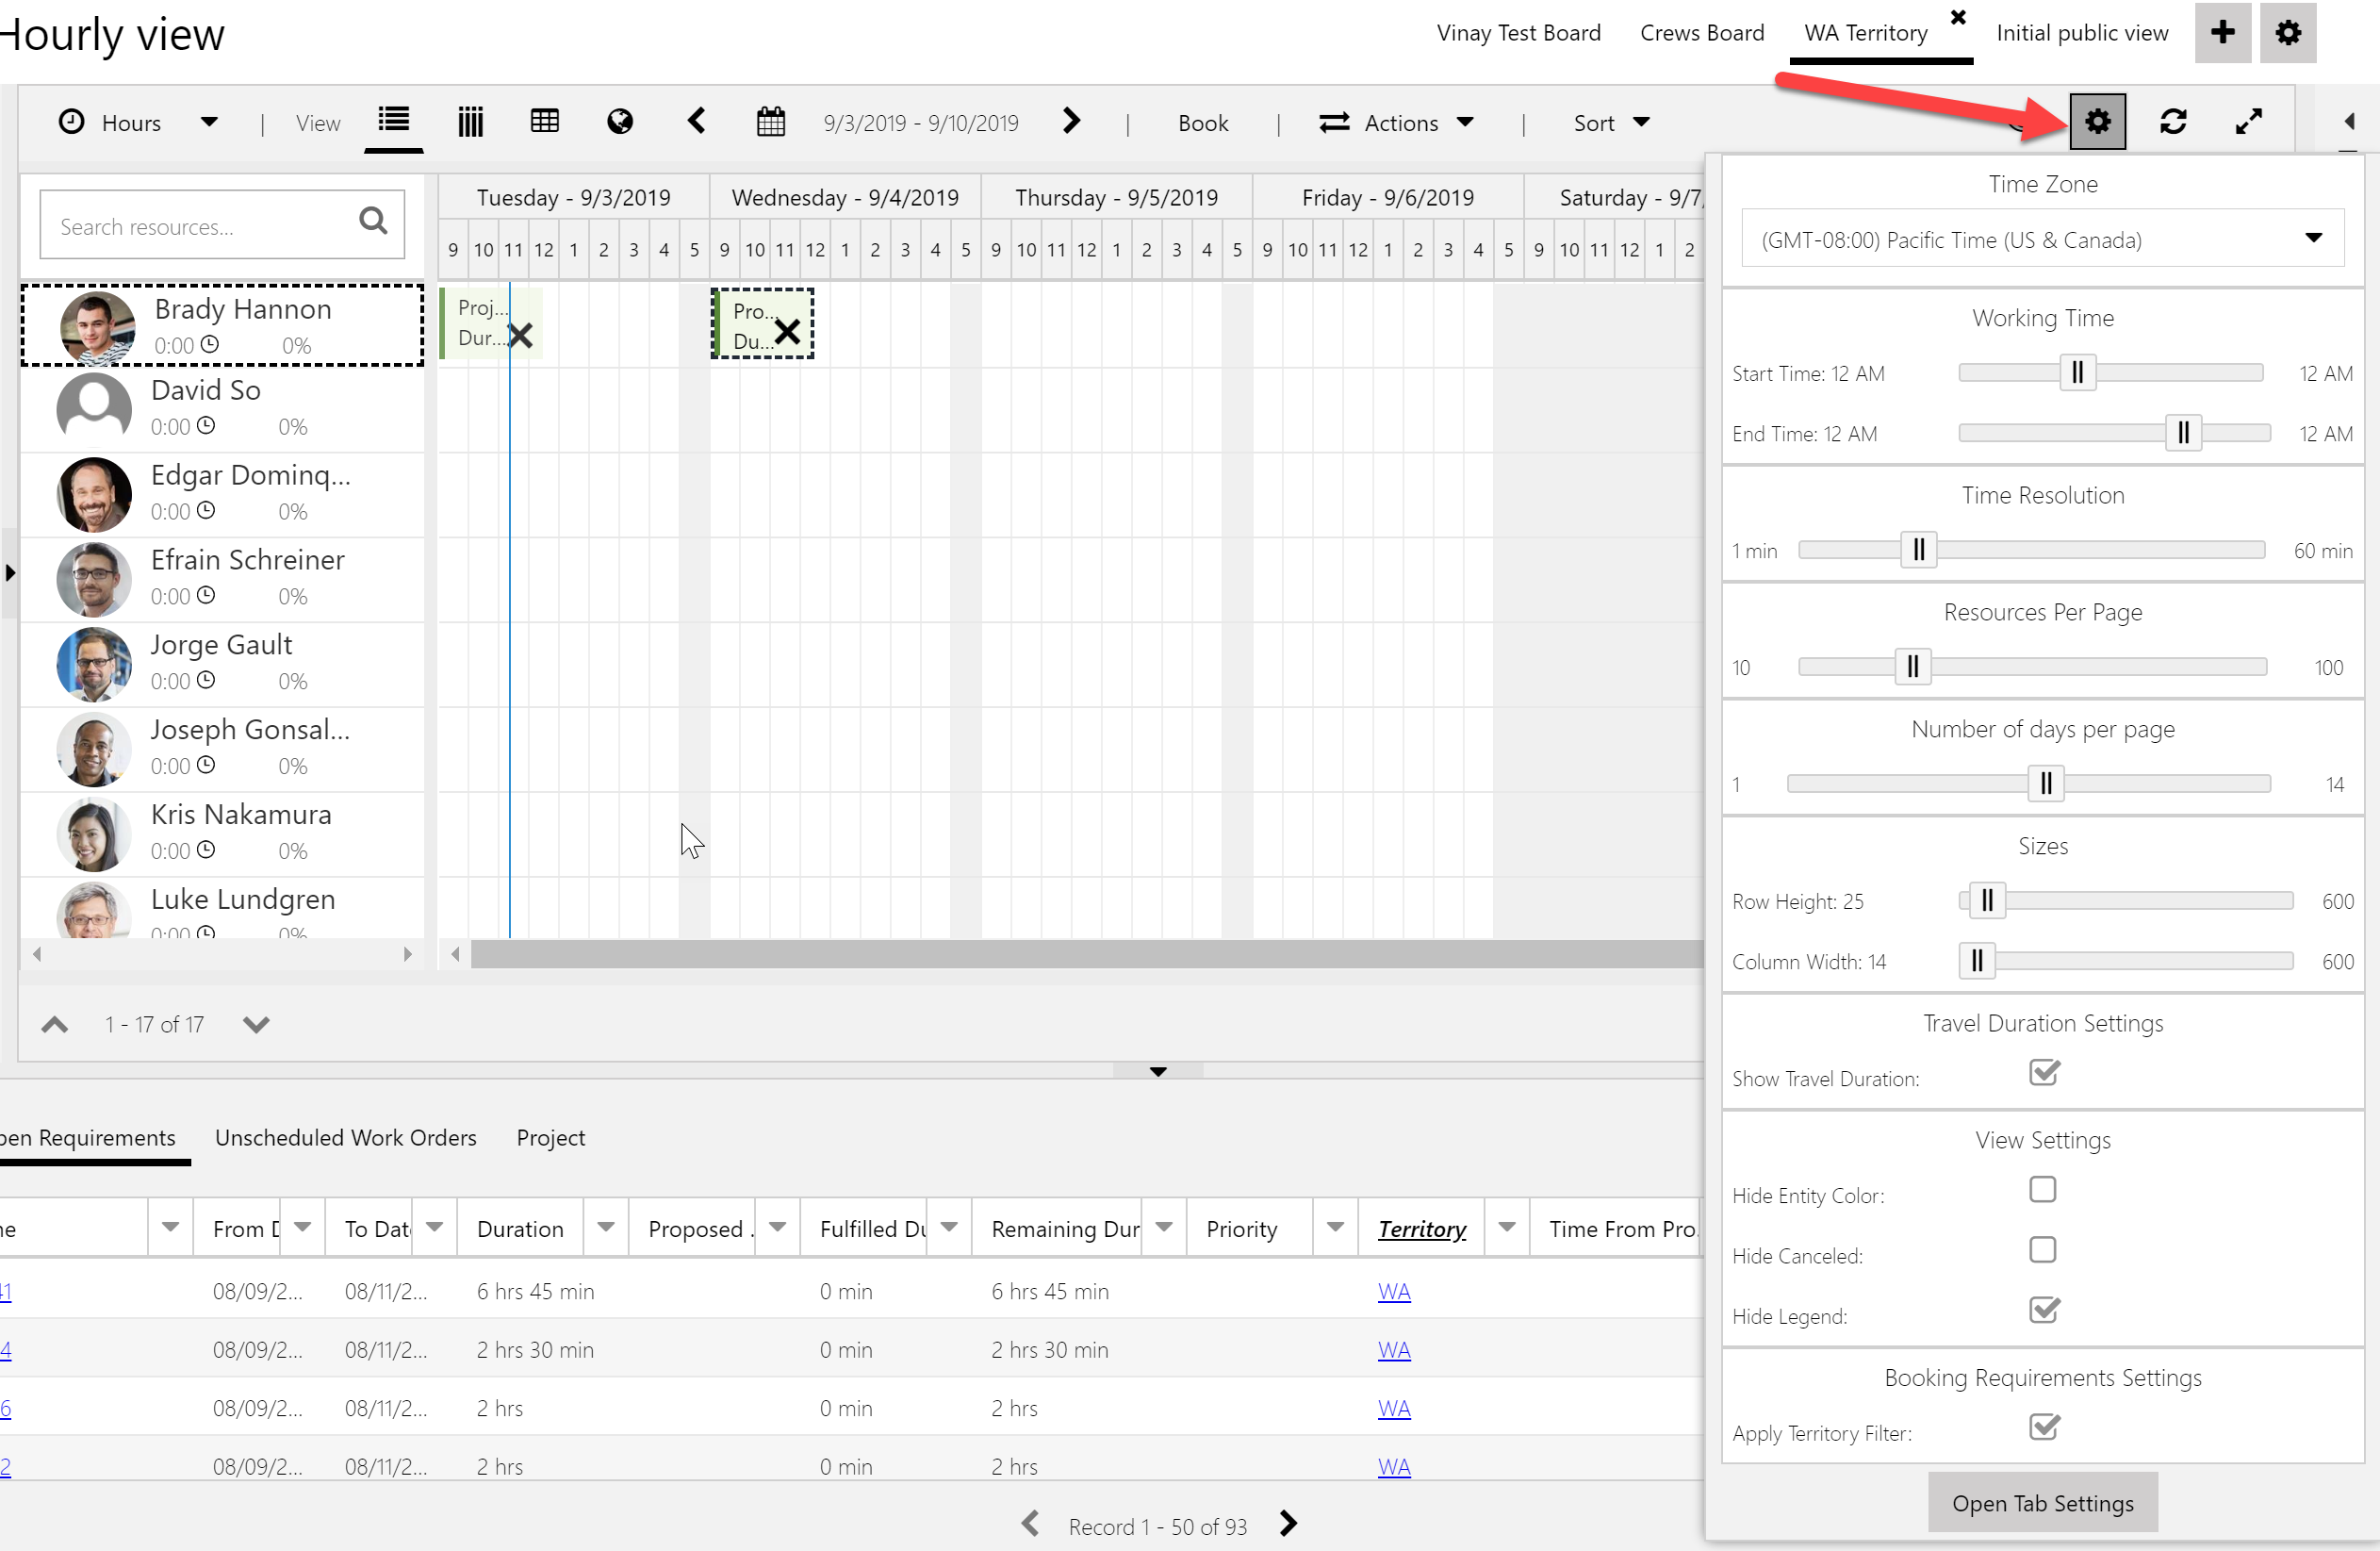
Task: Click Open Tab Settings button
Action: [x=2042, y=1504]
